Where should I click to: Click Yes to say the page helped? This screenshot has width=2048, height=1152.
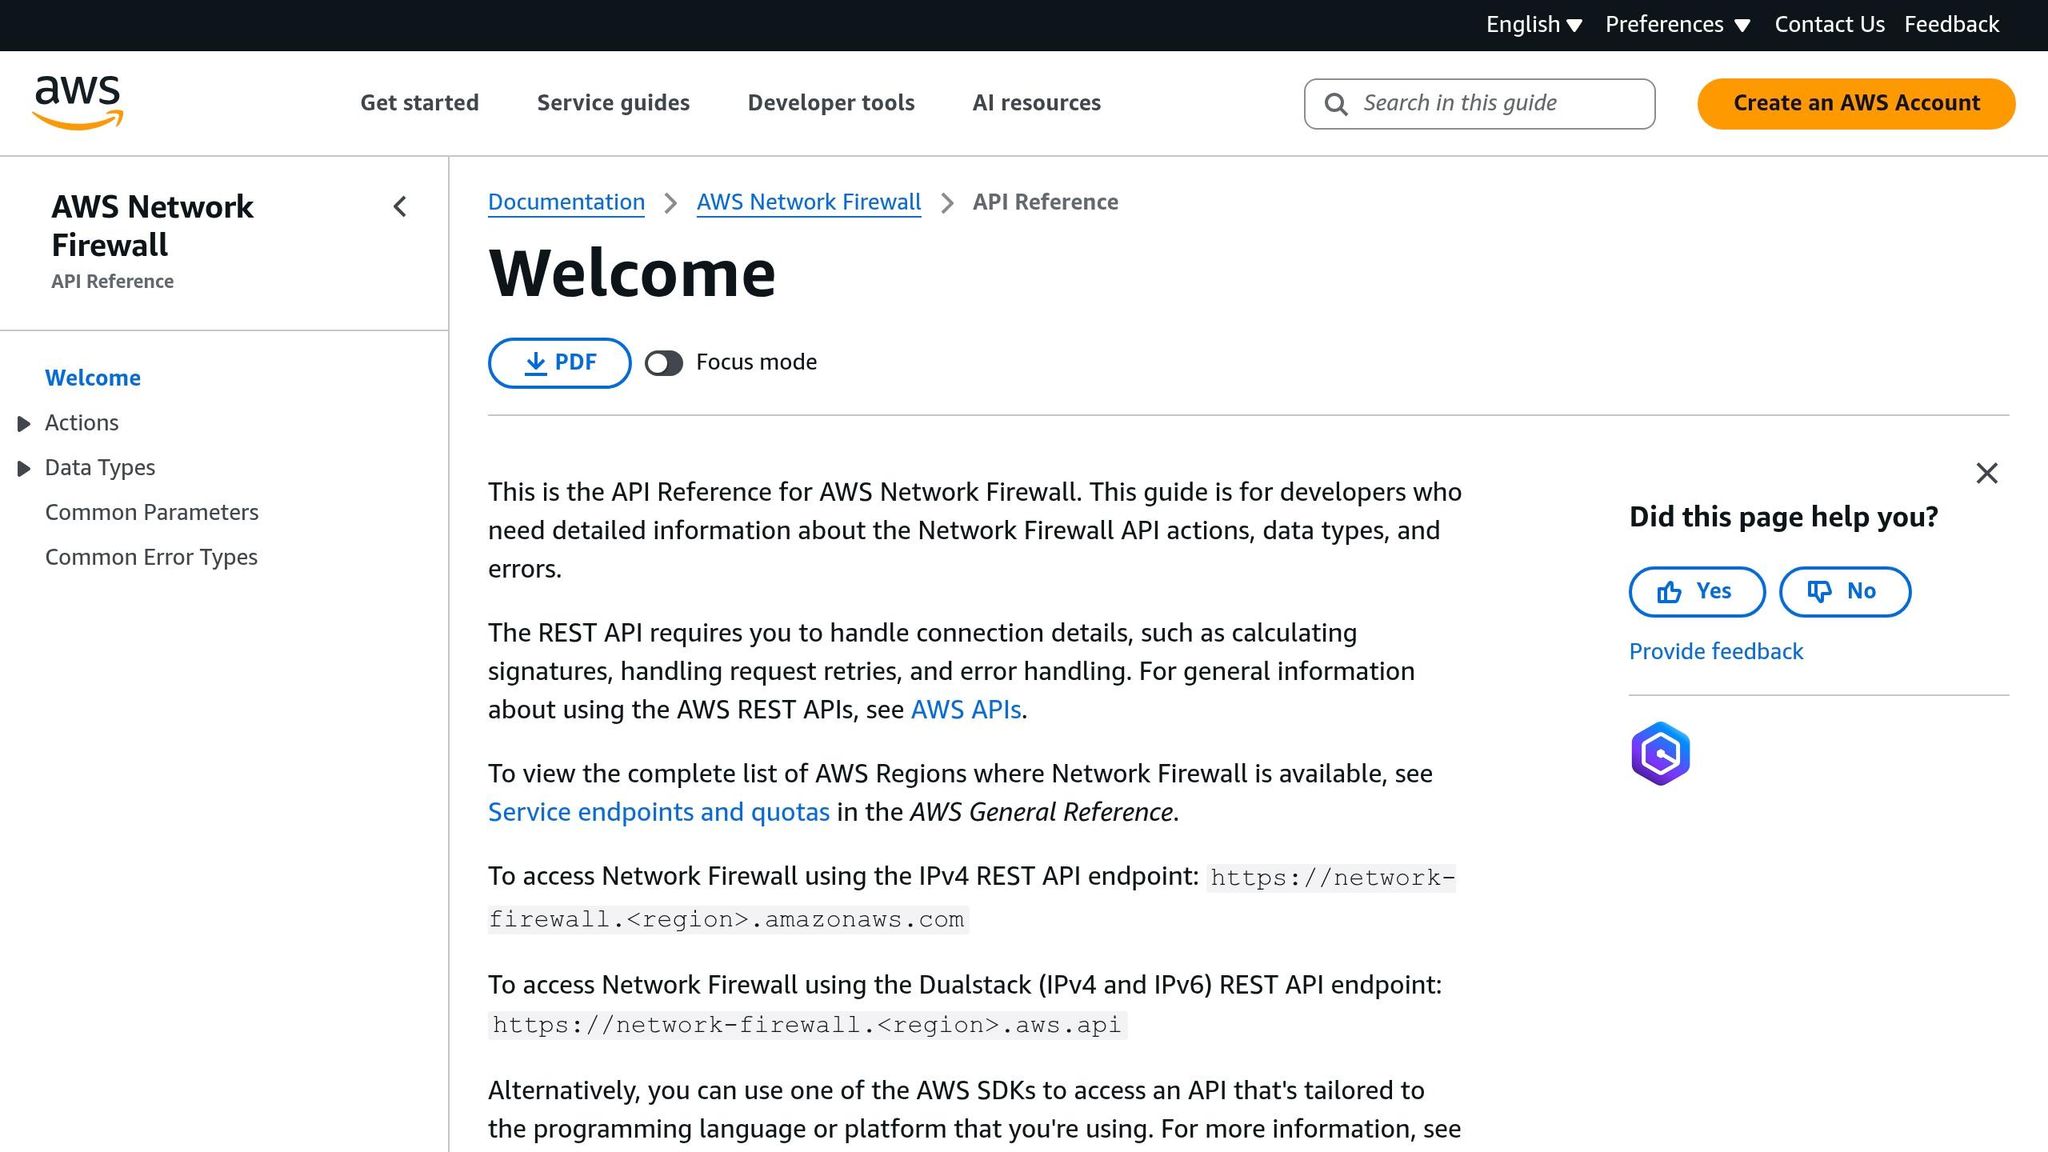click(1696, 591)
